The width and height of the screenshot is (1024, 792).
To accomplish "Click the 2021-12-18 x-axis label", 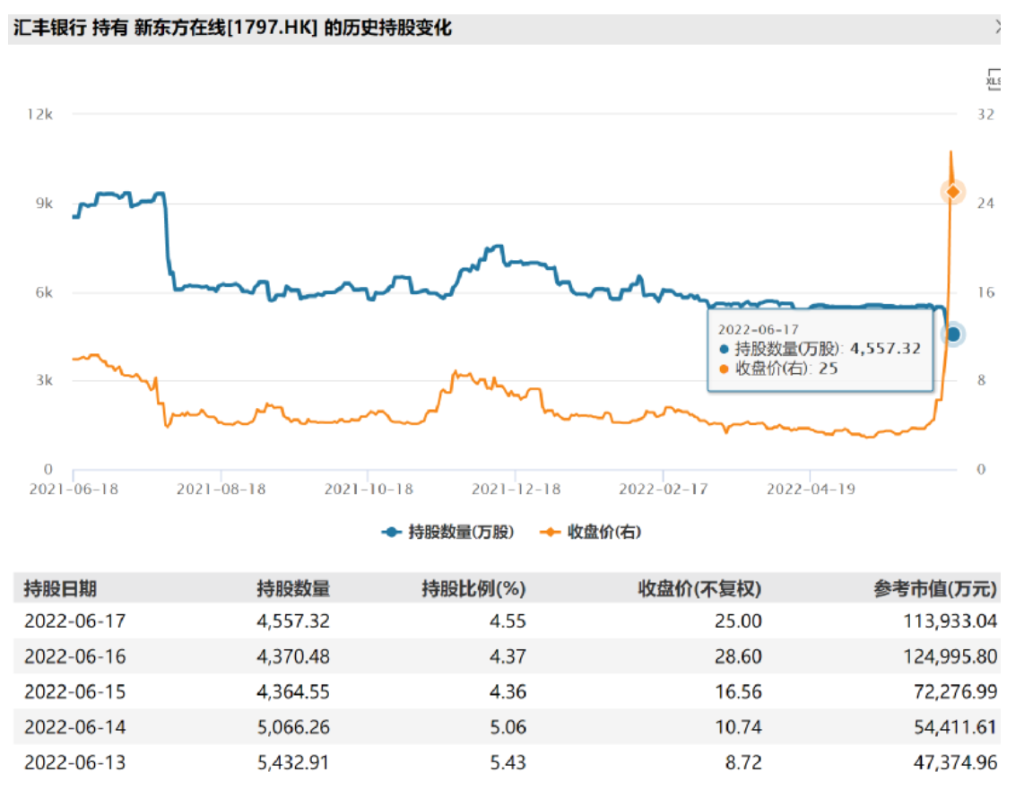I will (516, 489).
